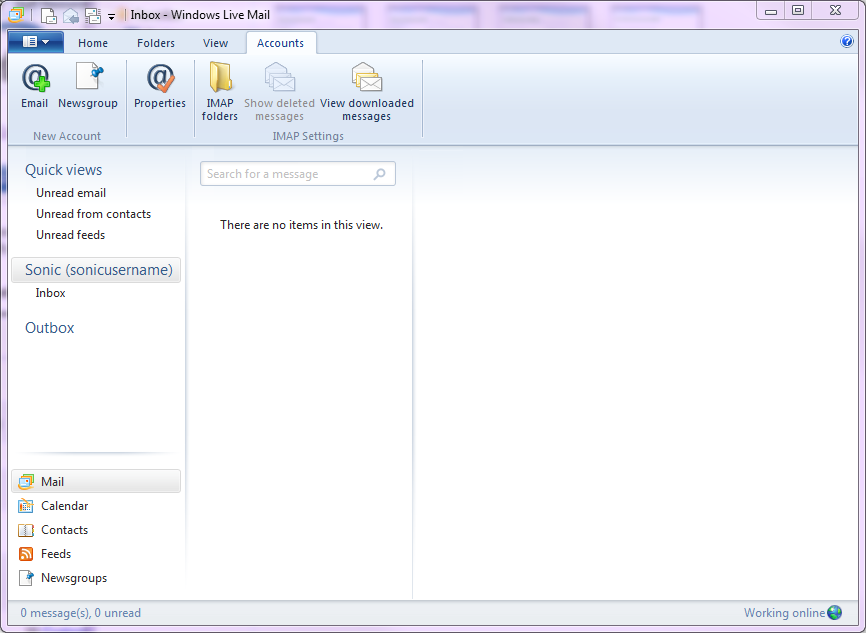The image size is (866, 633).
Task: Create a new message from quick access toolbar
Action: point(47,14)
